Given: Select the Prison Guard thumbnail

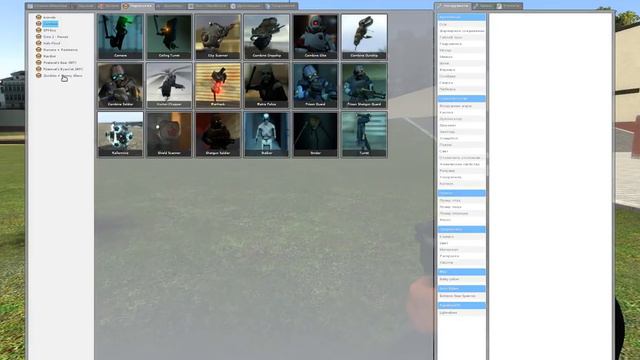Looking at the screenshot, I should click(x=316, y=85).
